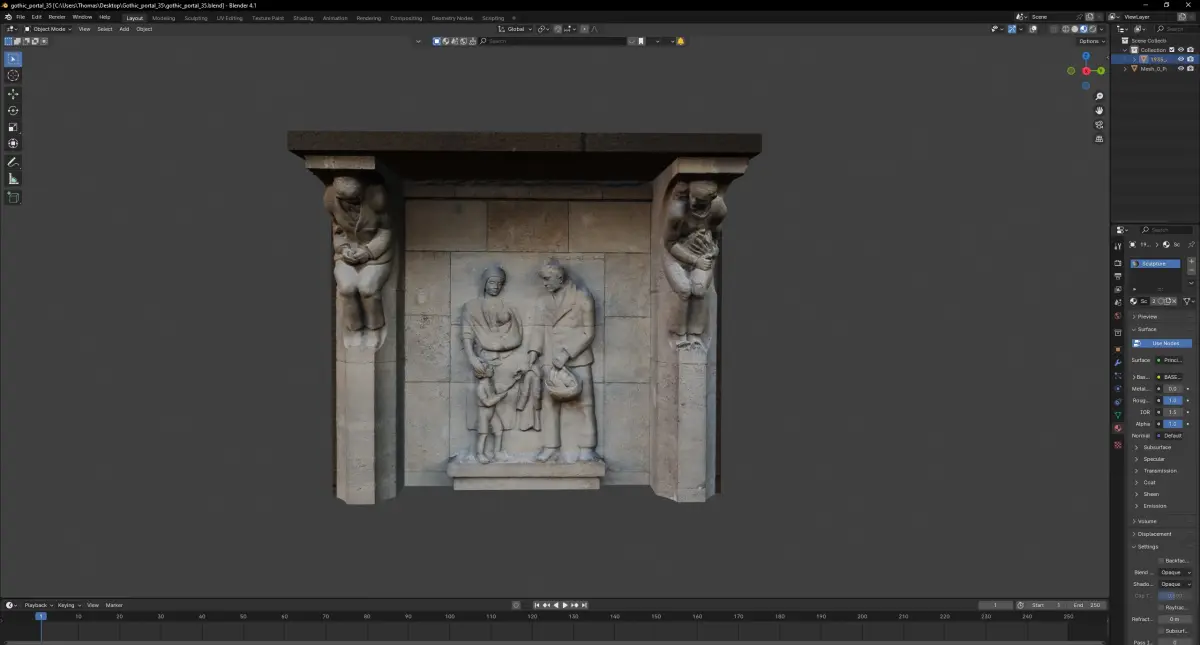Open the Options button in viewport header
The height and width of the screenshot is (645, 1200).
coord(1093,41)
